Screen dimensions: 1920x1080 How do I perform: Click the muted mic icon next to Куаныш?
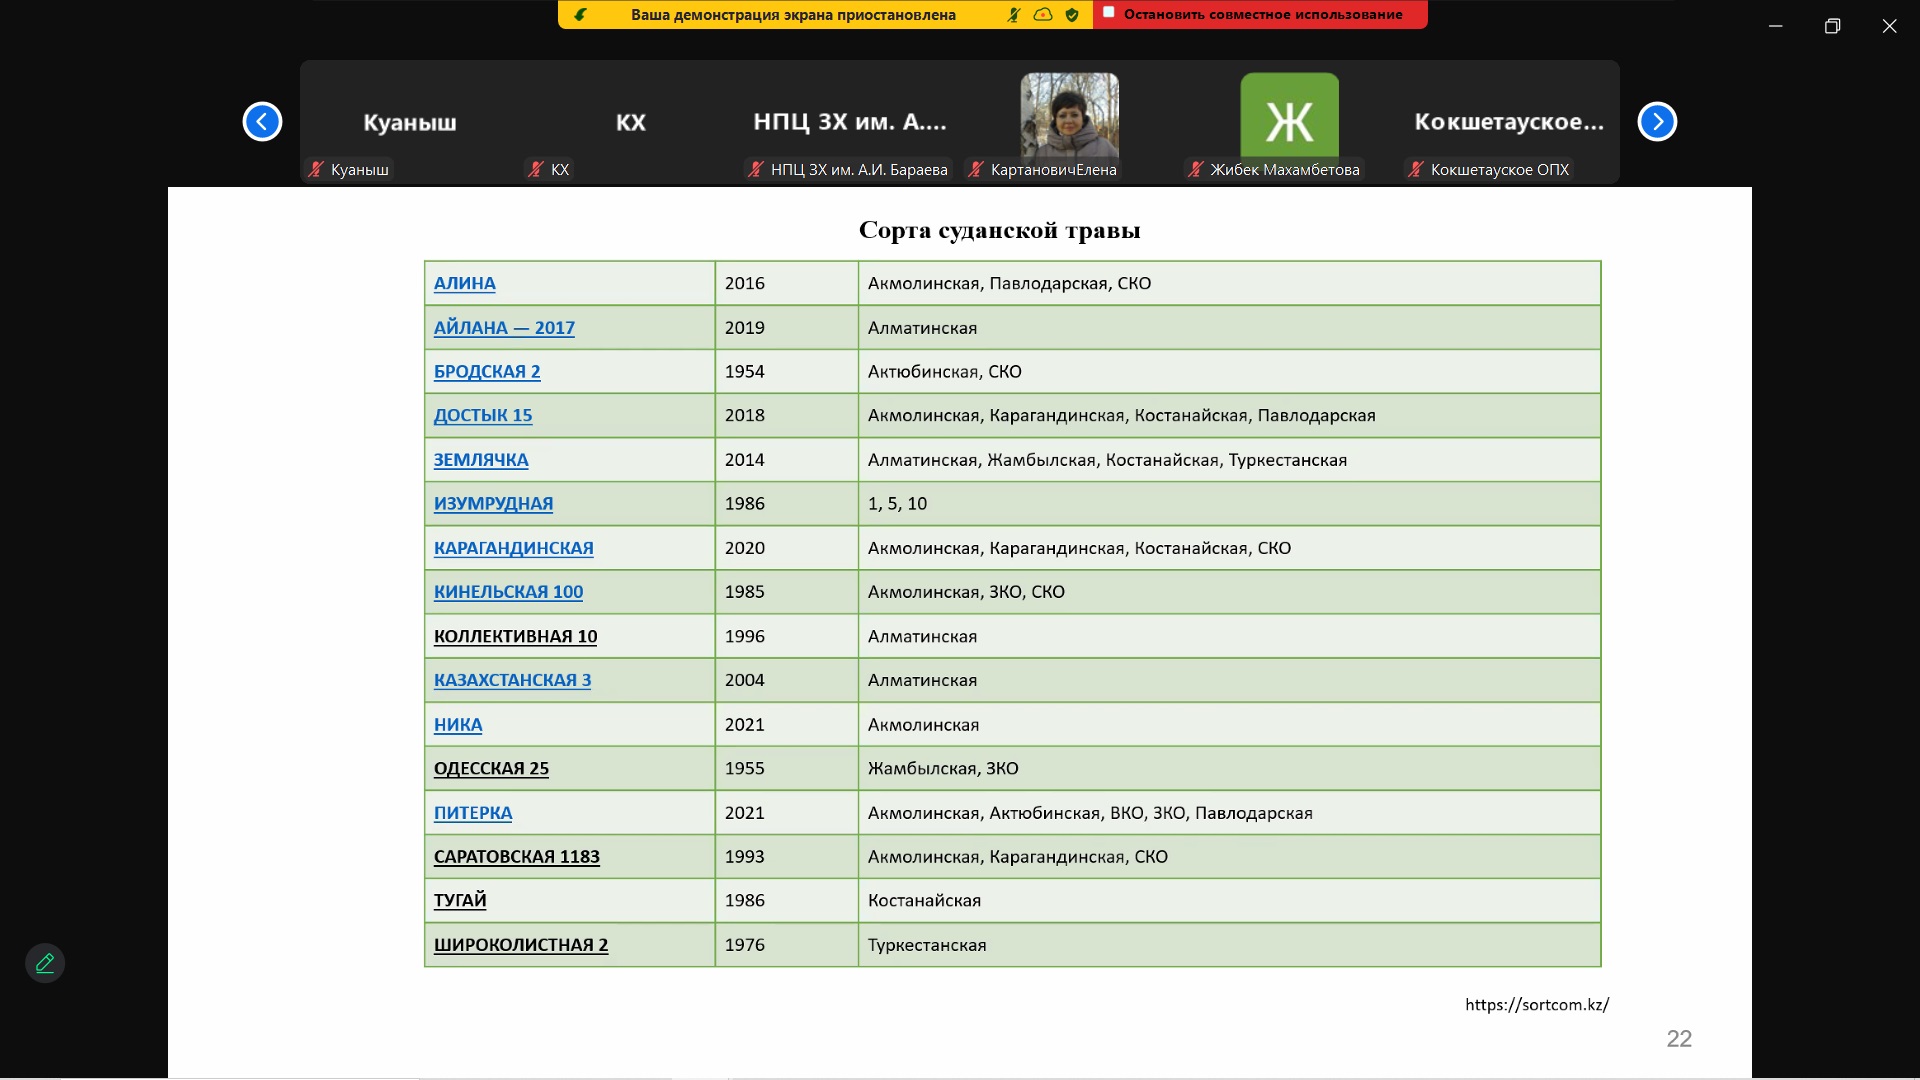click(316, 170)
